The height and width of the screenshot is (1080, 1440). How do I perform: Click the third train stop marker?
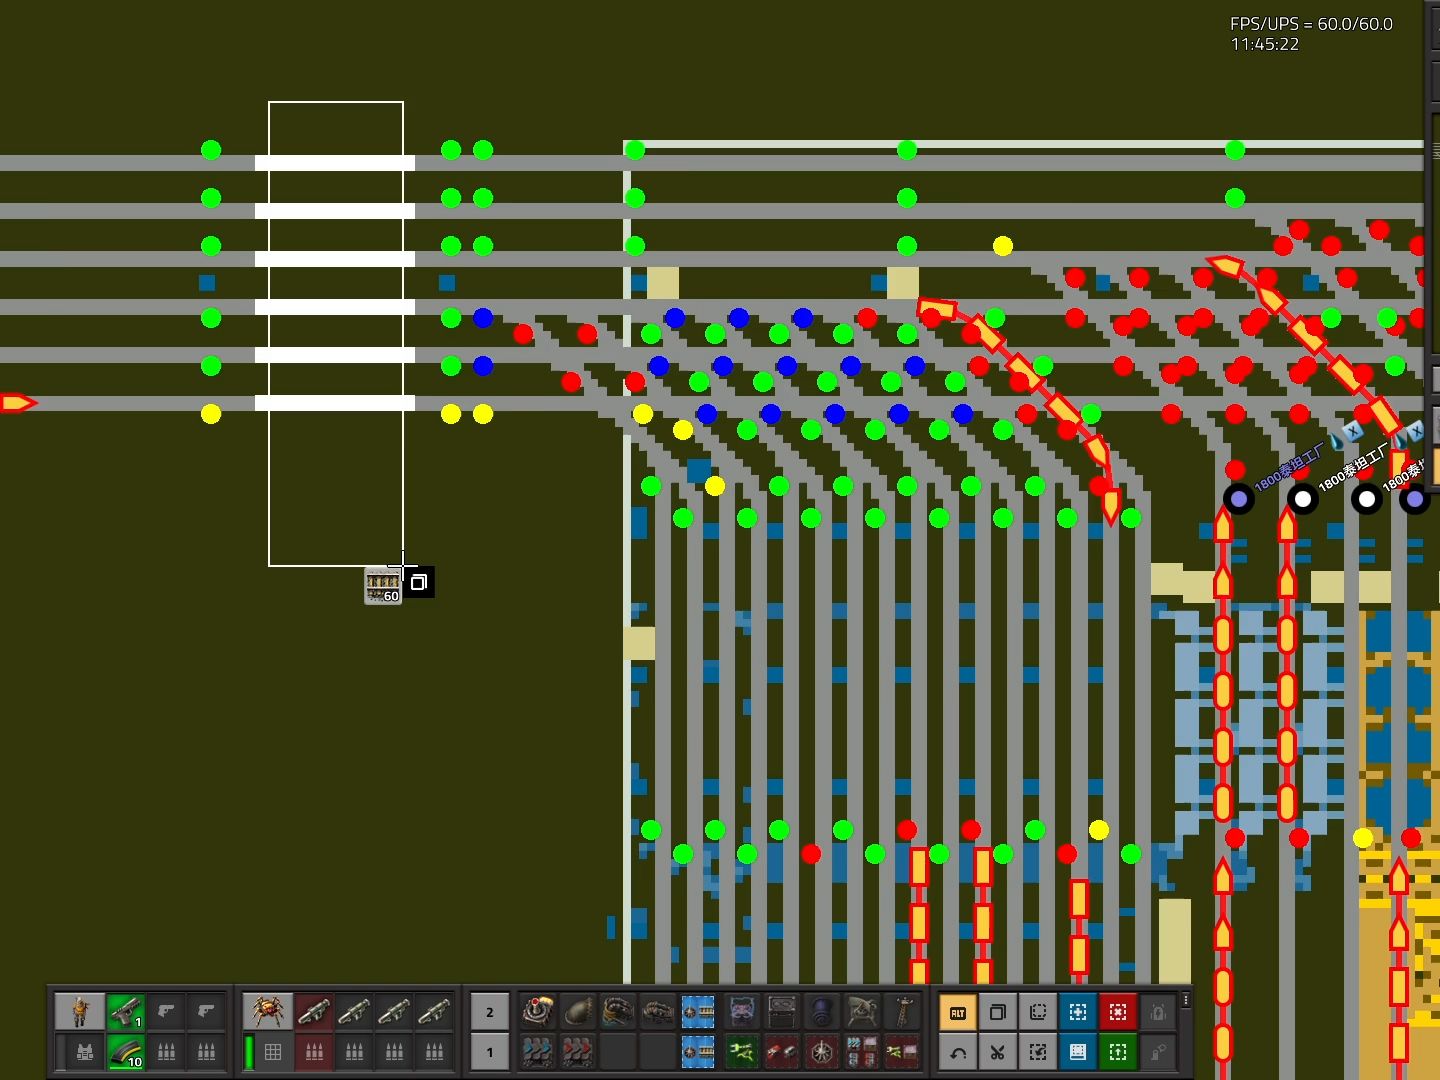tap(1367, 498)
